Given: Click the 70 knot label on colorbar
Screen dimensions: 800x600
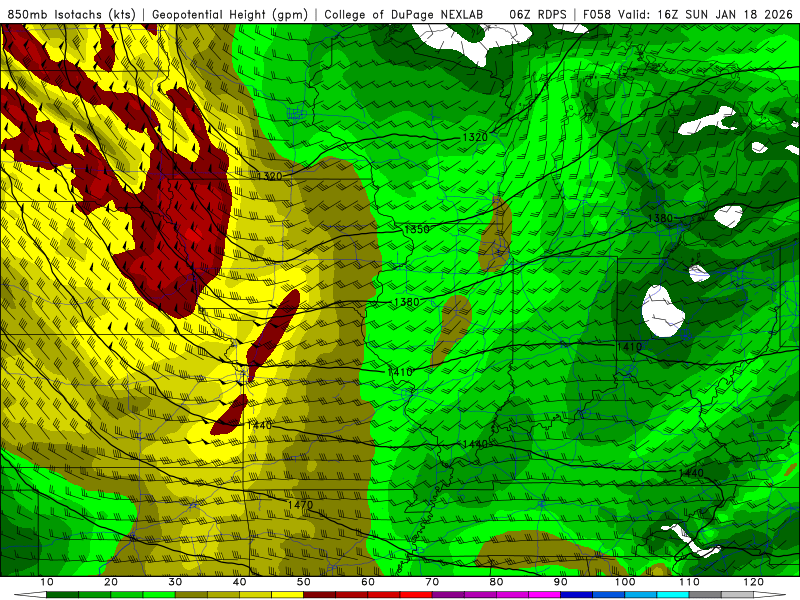Looking at the screenshot, I should pyautogui.click(x=432, y=582).
